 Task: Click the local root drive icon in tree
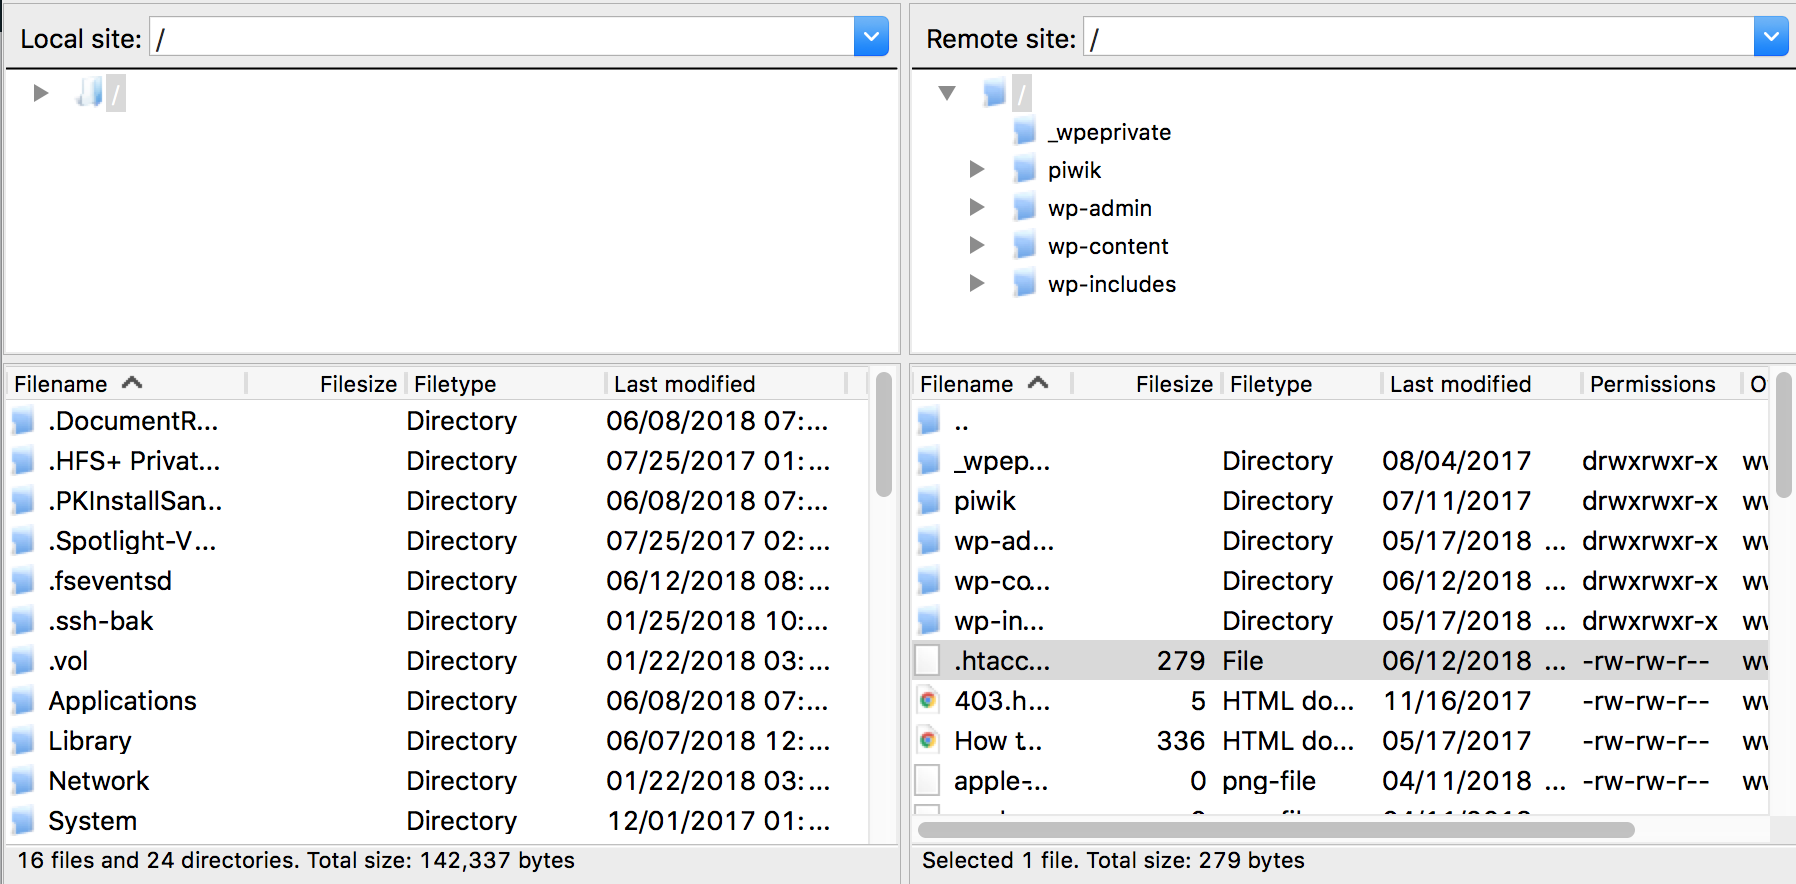pyautogui.click(x=89, y=93)
